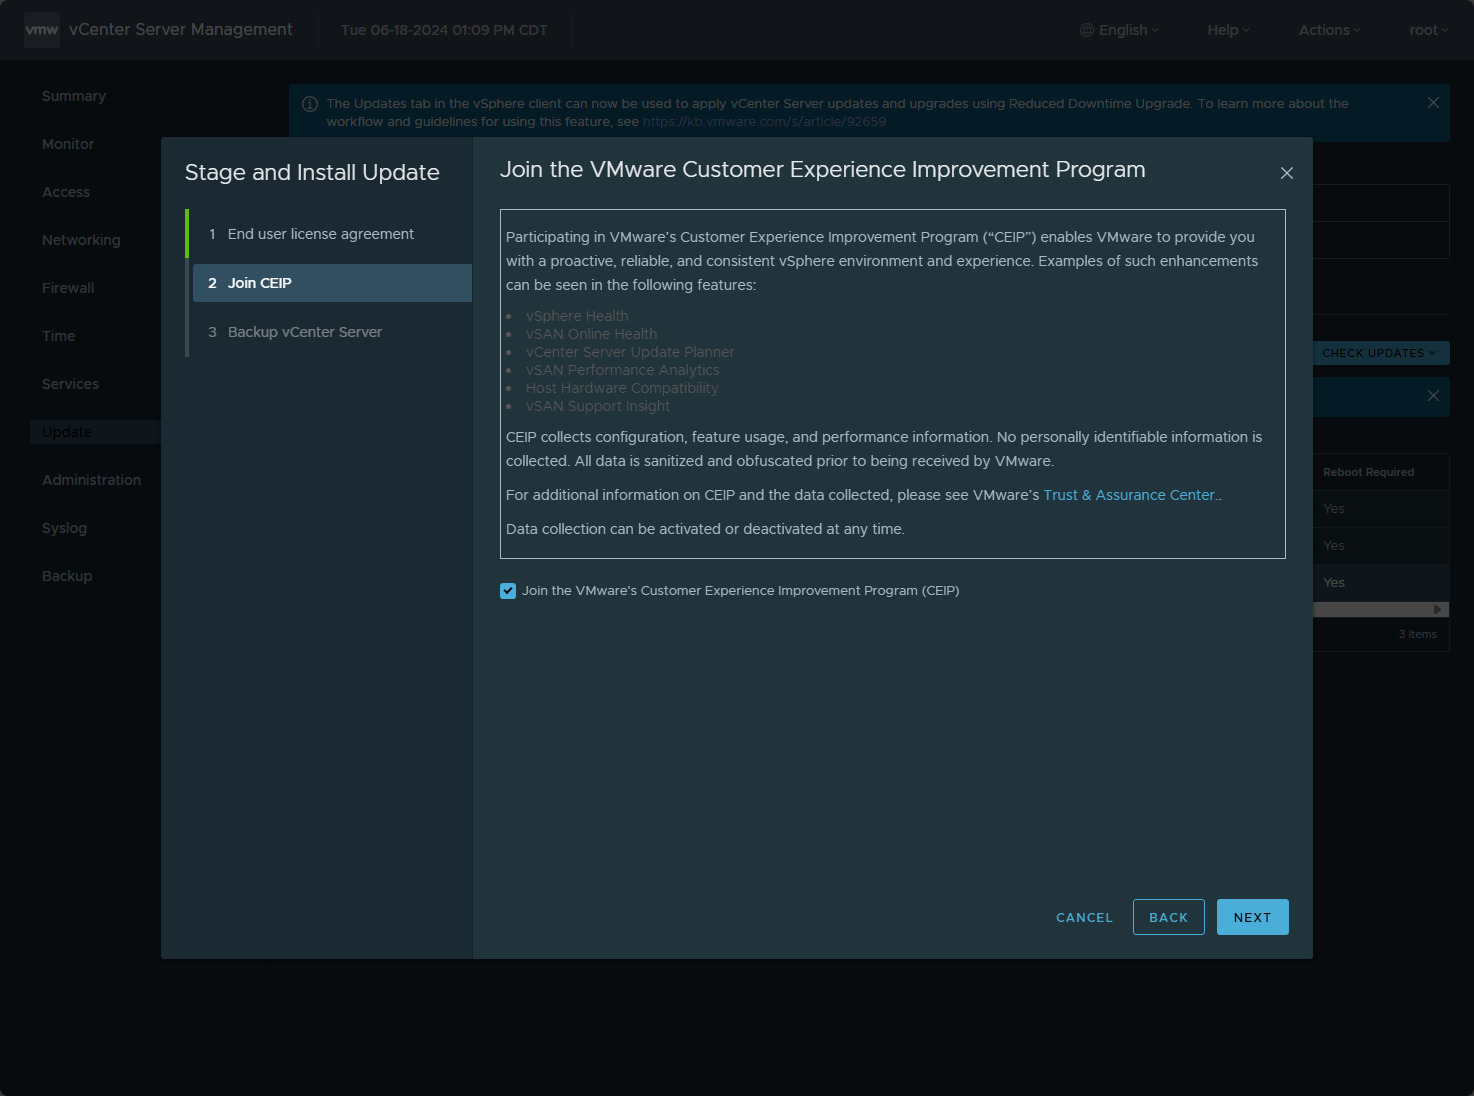Click the info icon in the banner

[310, 104]
